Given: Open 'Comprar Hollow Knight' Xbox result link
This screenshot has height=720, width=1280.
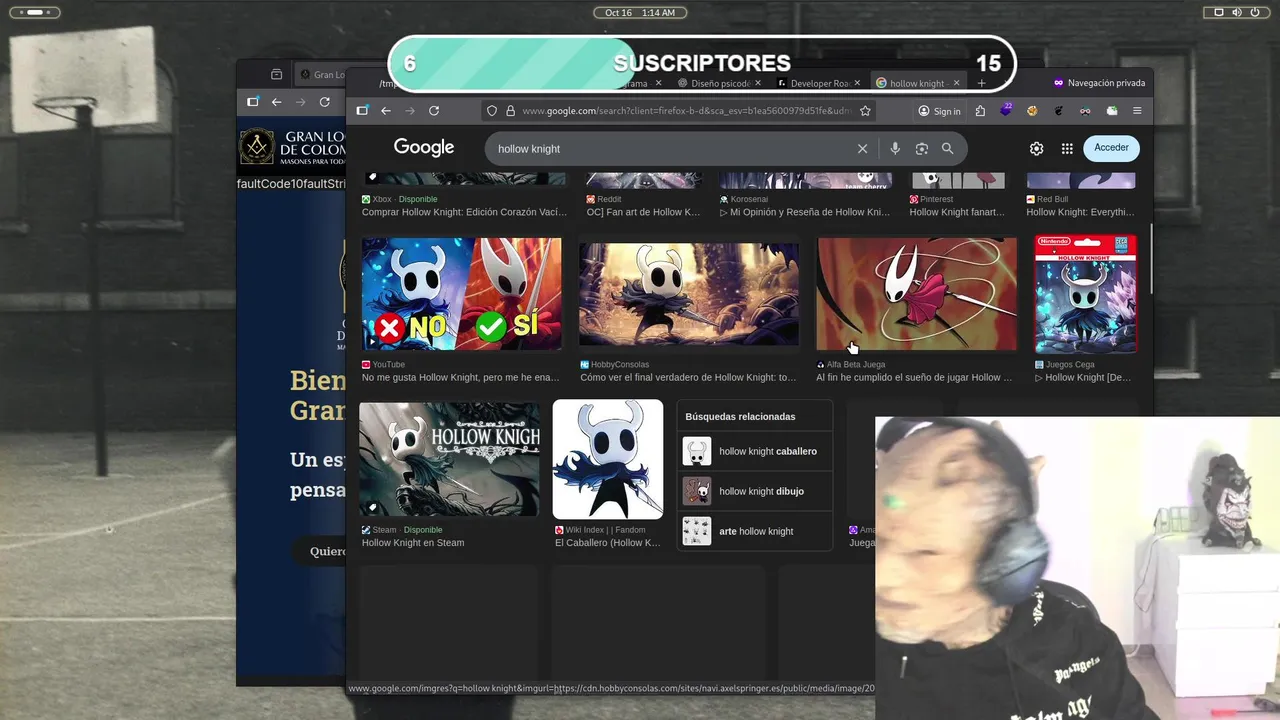Looking at the screenshot, I should (x=464, y=212).
